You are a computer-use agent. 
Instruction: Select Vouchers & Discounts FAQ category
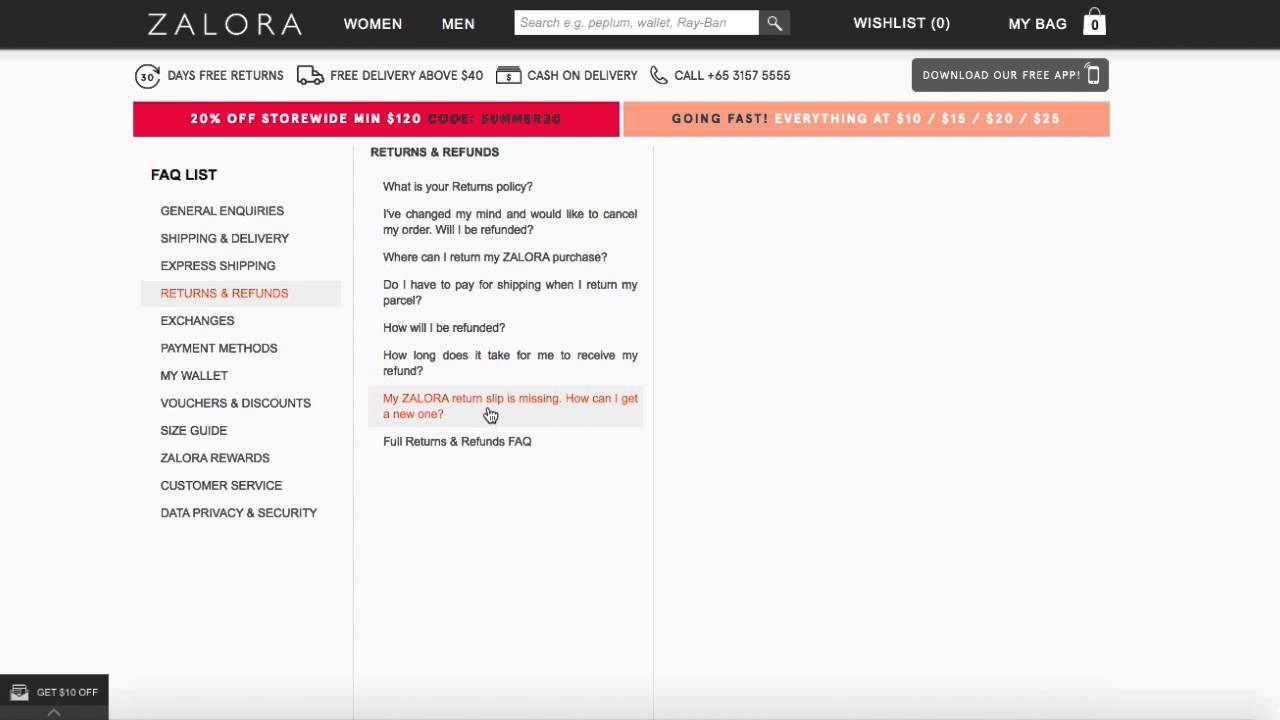[x=235, y=403]
